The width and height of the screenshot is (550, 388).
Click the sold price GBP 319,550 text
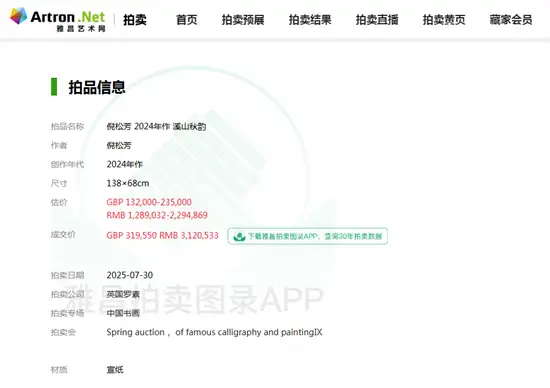coord(132,235)
